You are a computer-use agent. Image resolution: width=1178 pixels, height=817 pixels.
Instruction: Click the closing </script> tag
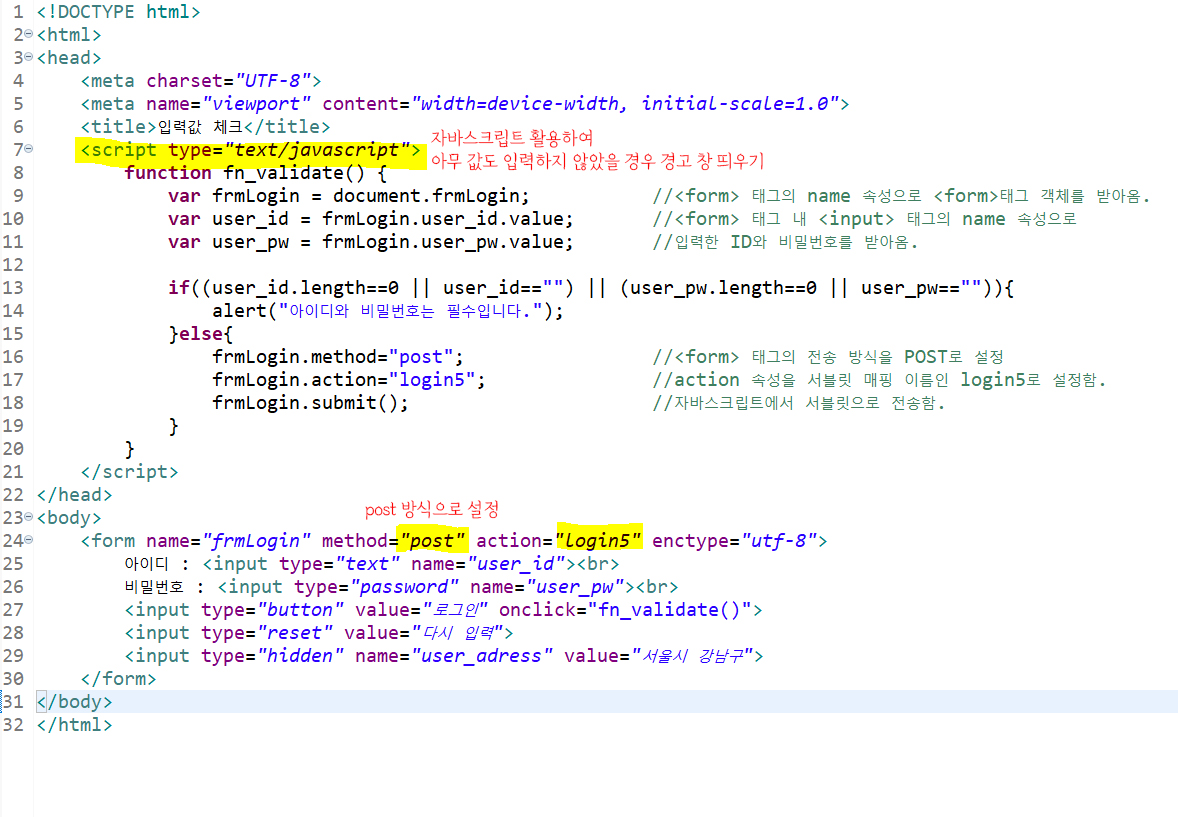click(x=129, y=472)
